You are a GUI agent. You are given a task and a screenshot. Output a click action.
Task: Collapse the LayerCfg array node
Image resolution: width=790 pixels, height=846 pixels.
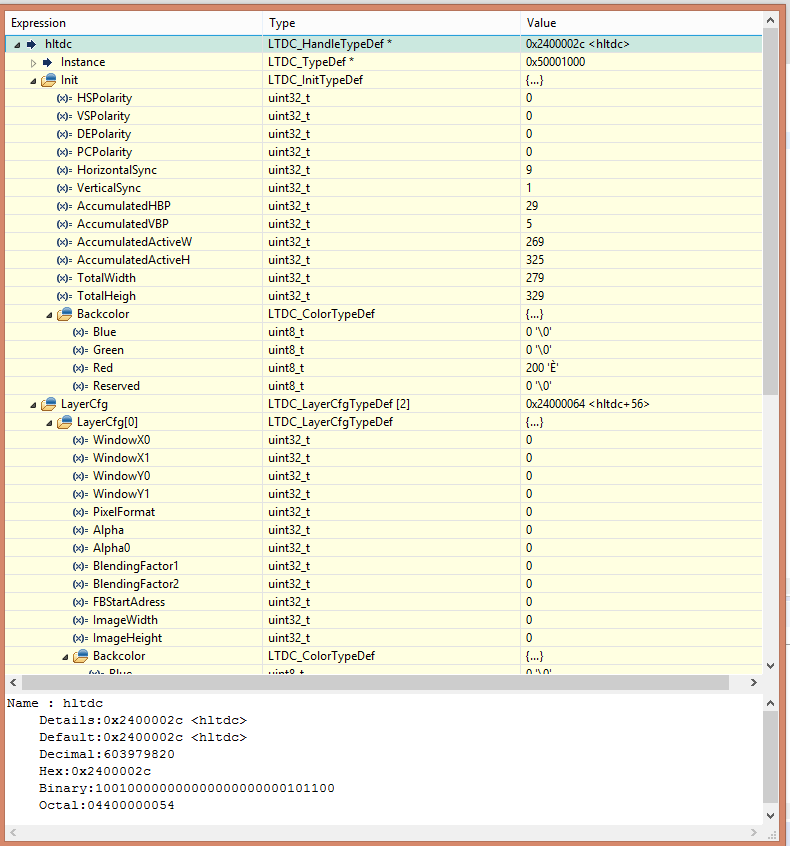33,405
